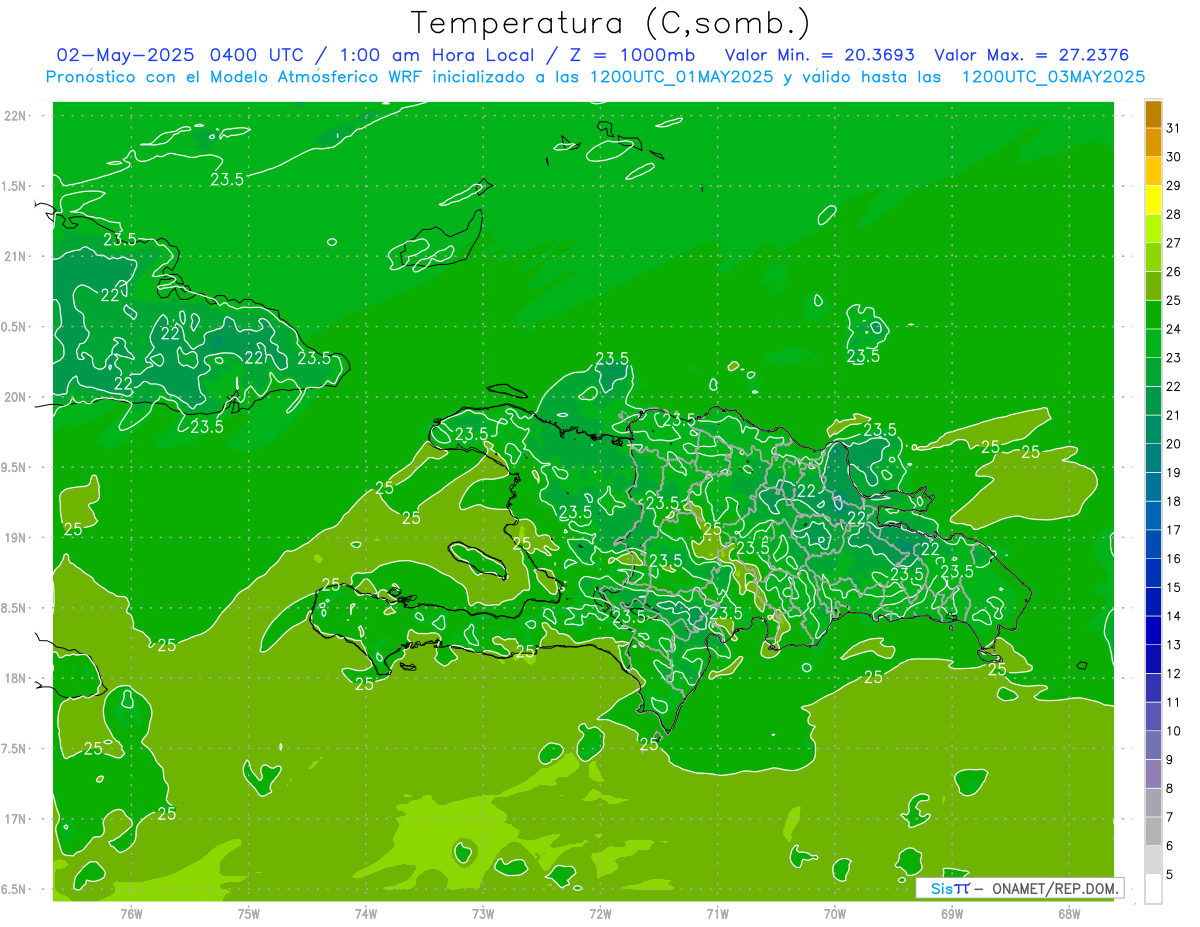Click color swatch between legend values 30 and 31
The image size is (1200, 927).
[1153, 142]
